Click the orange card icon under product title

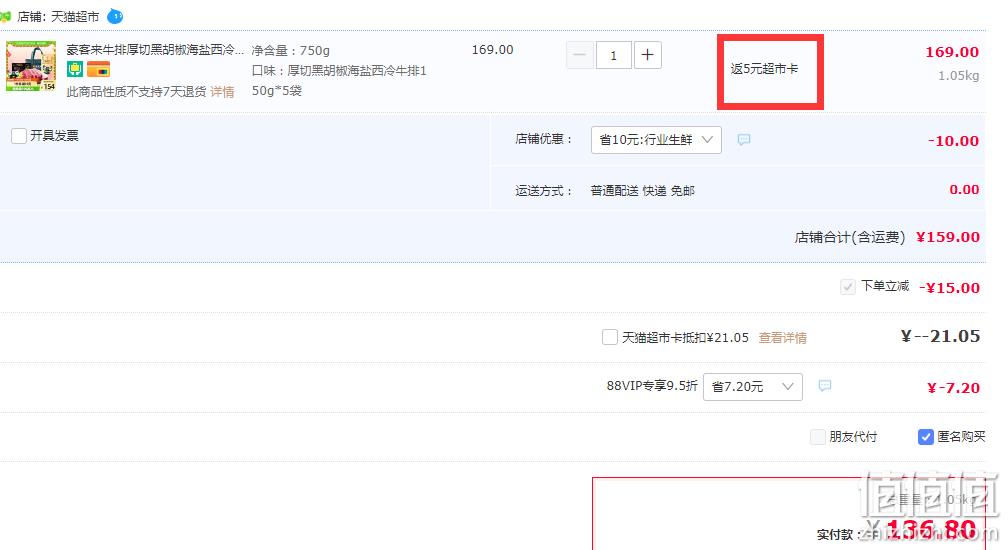[98, 69]
